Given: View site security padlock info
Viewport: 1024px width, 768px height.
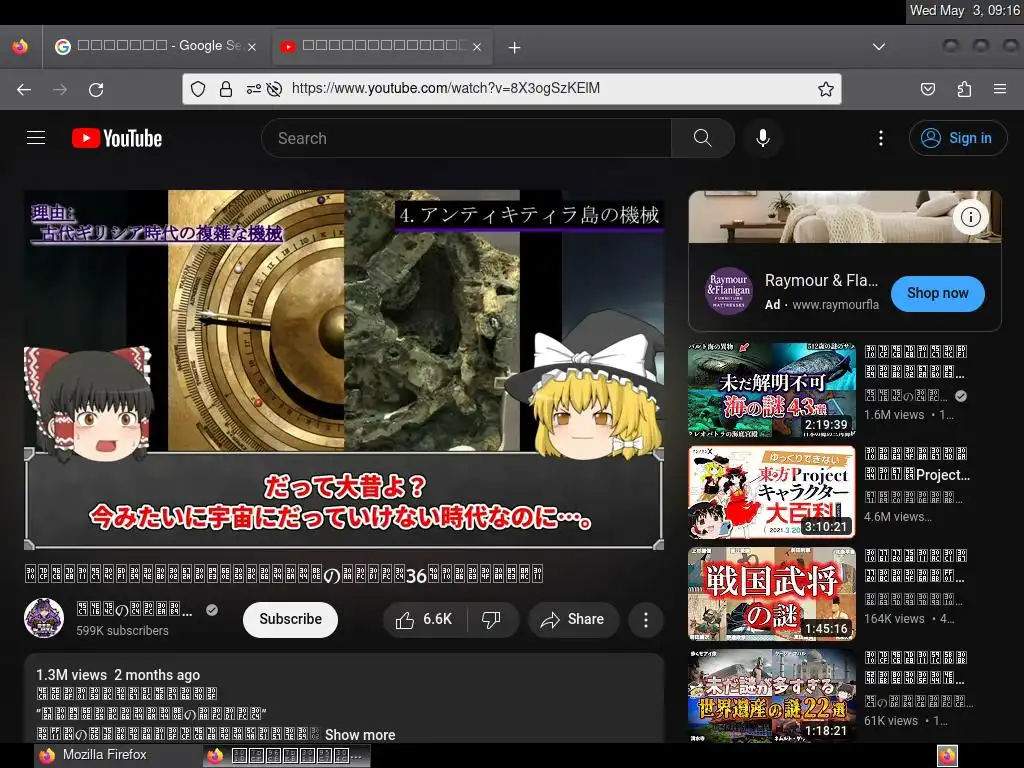Looking at the screenshot, I should pyautogui.click(x=226, y=89).
